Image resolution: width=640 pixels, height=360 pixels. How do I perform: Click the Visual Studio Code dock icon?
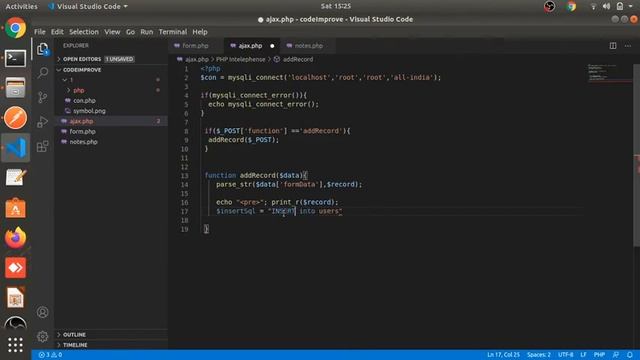point(16,147)
